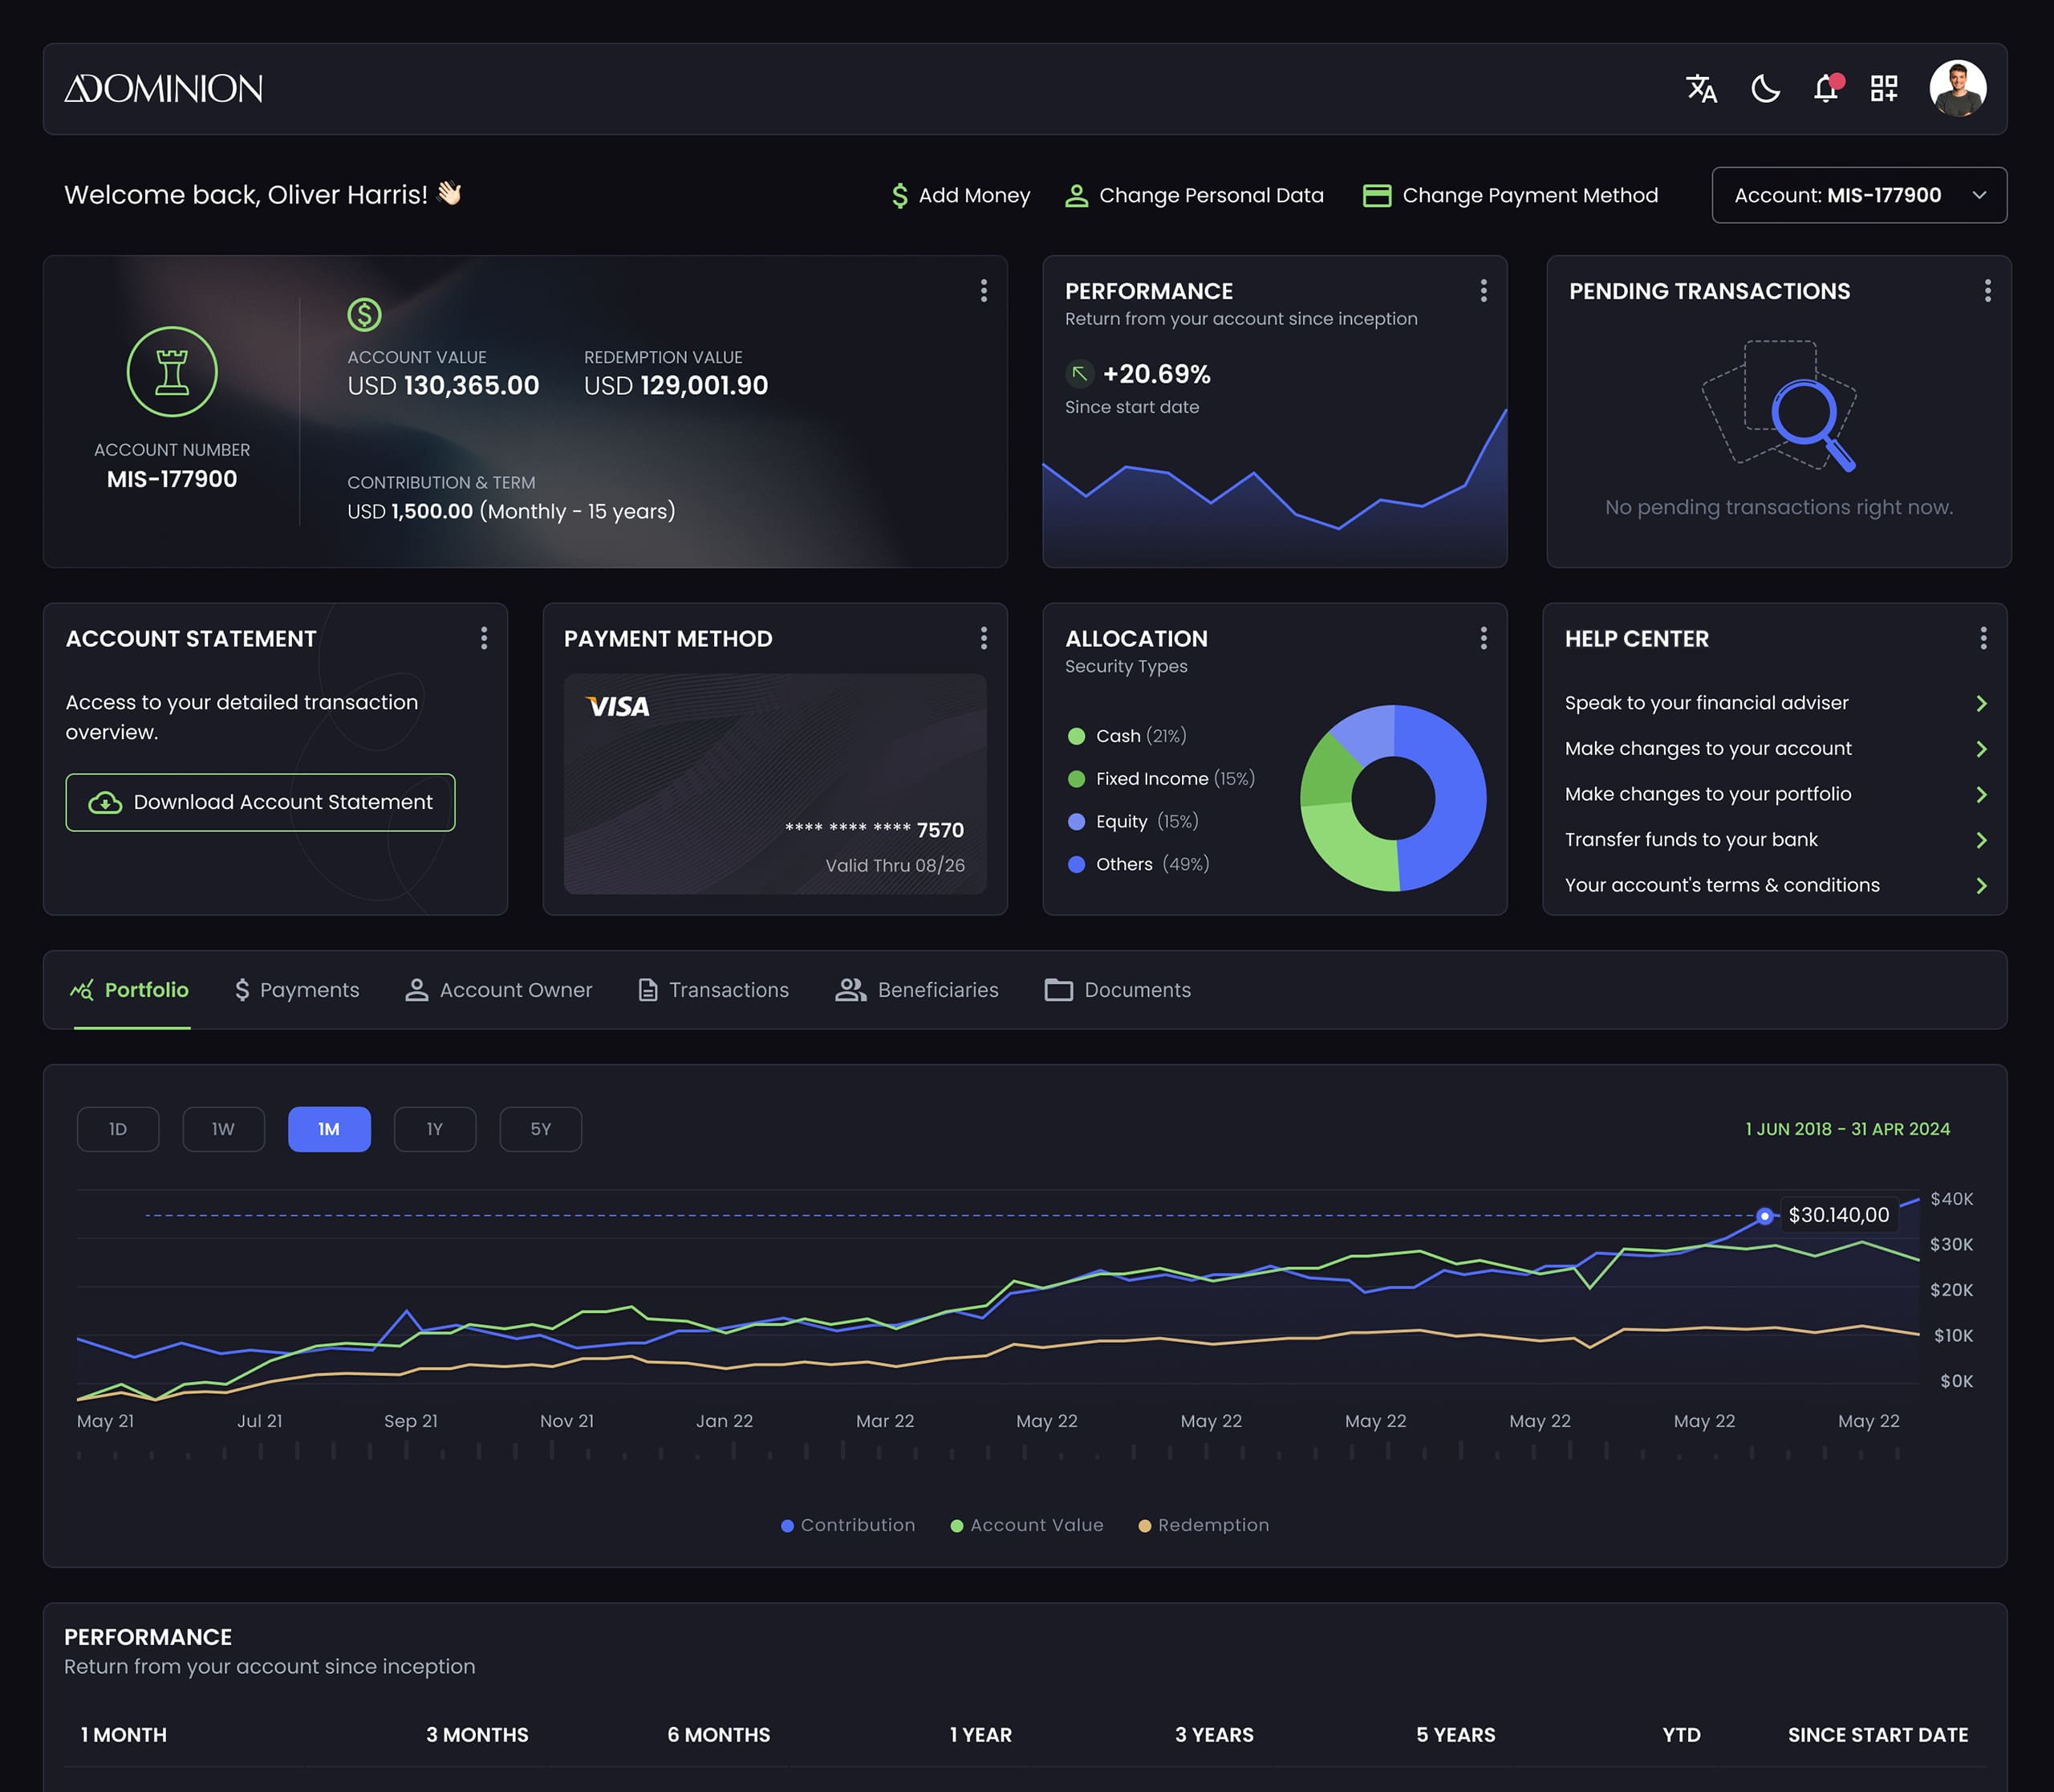The image size is (2054, 1792).
Task: Expand Transfer funds to your bank
Action: tap(1981, 840)
